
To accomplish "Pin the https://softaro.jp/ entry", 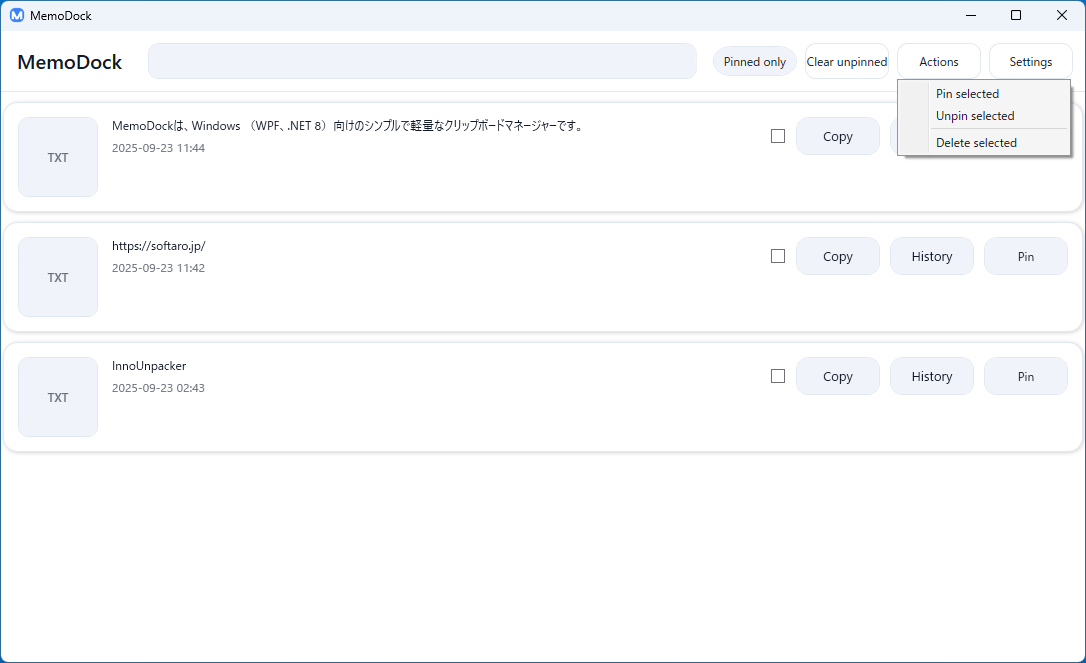I will click(x=1026, y=256).
